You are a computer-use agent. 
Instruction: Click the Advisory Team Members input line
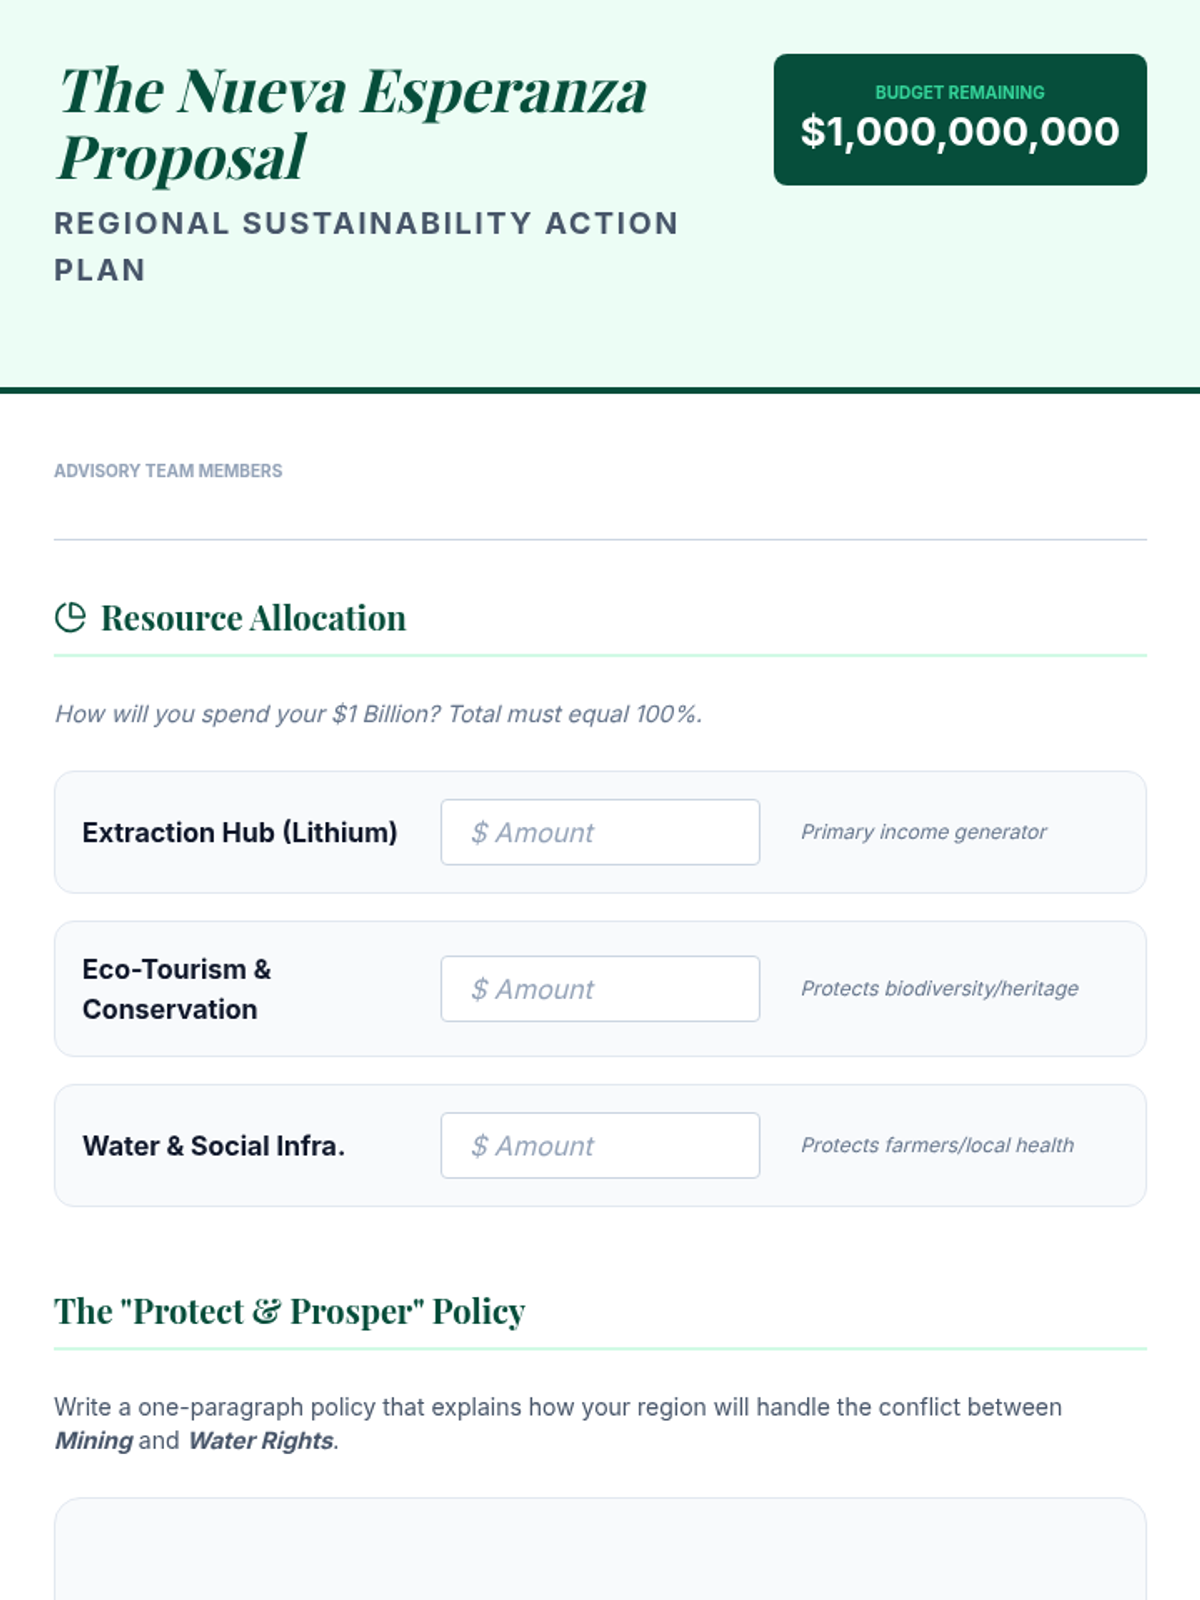[x=600, y=515]
